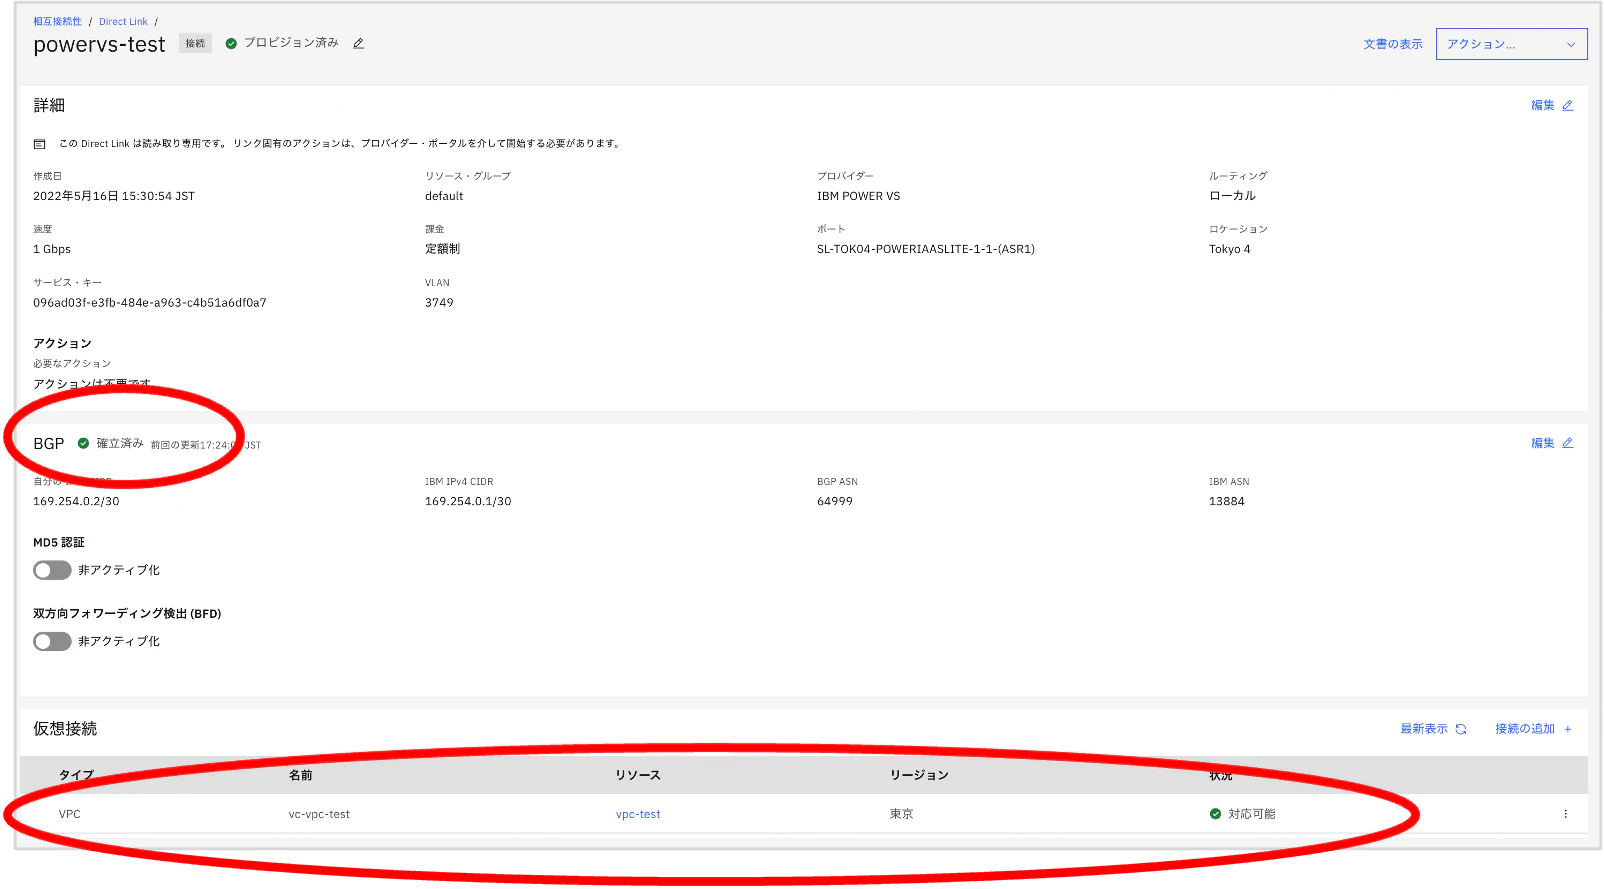Open the overflow menu for the vc-vpc-test row
This screenshot has height=889, width=1604.
click(x=1566, y=814)
